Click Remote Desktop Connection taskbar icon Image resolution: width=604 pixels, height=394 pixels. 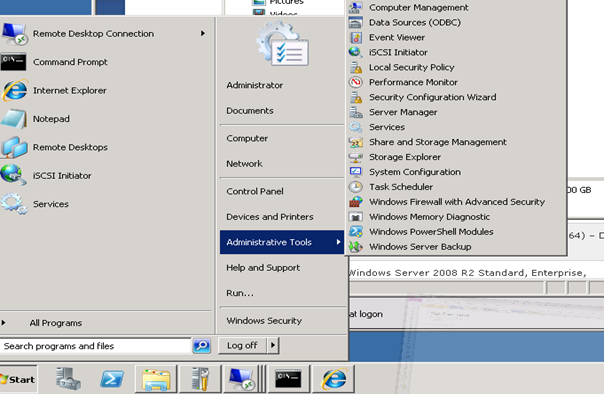pyautogui.click(x=242, y=379)
